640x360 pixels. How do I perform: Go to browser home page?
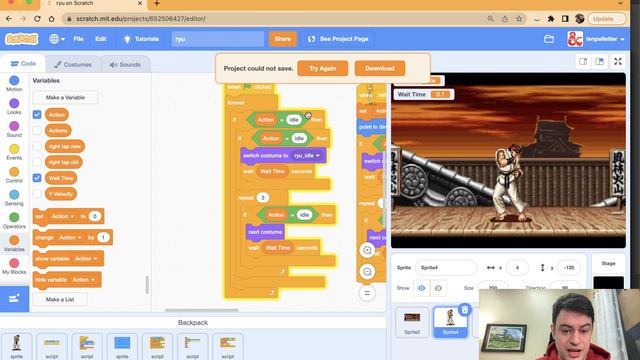[51, 19]
